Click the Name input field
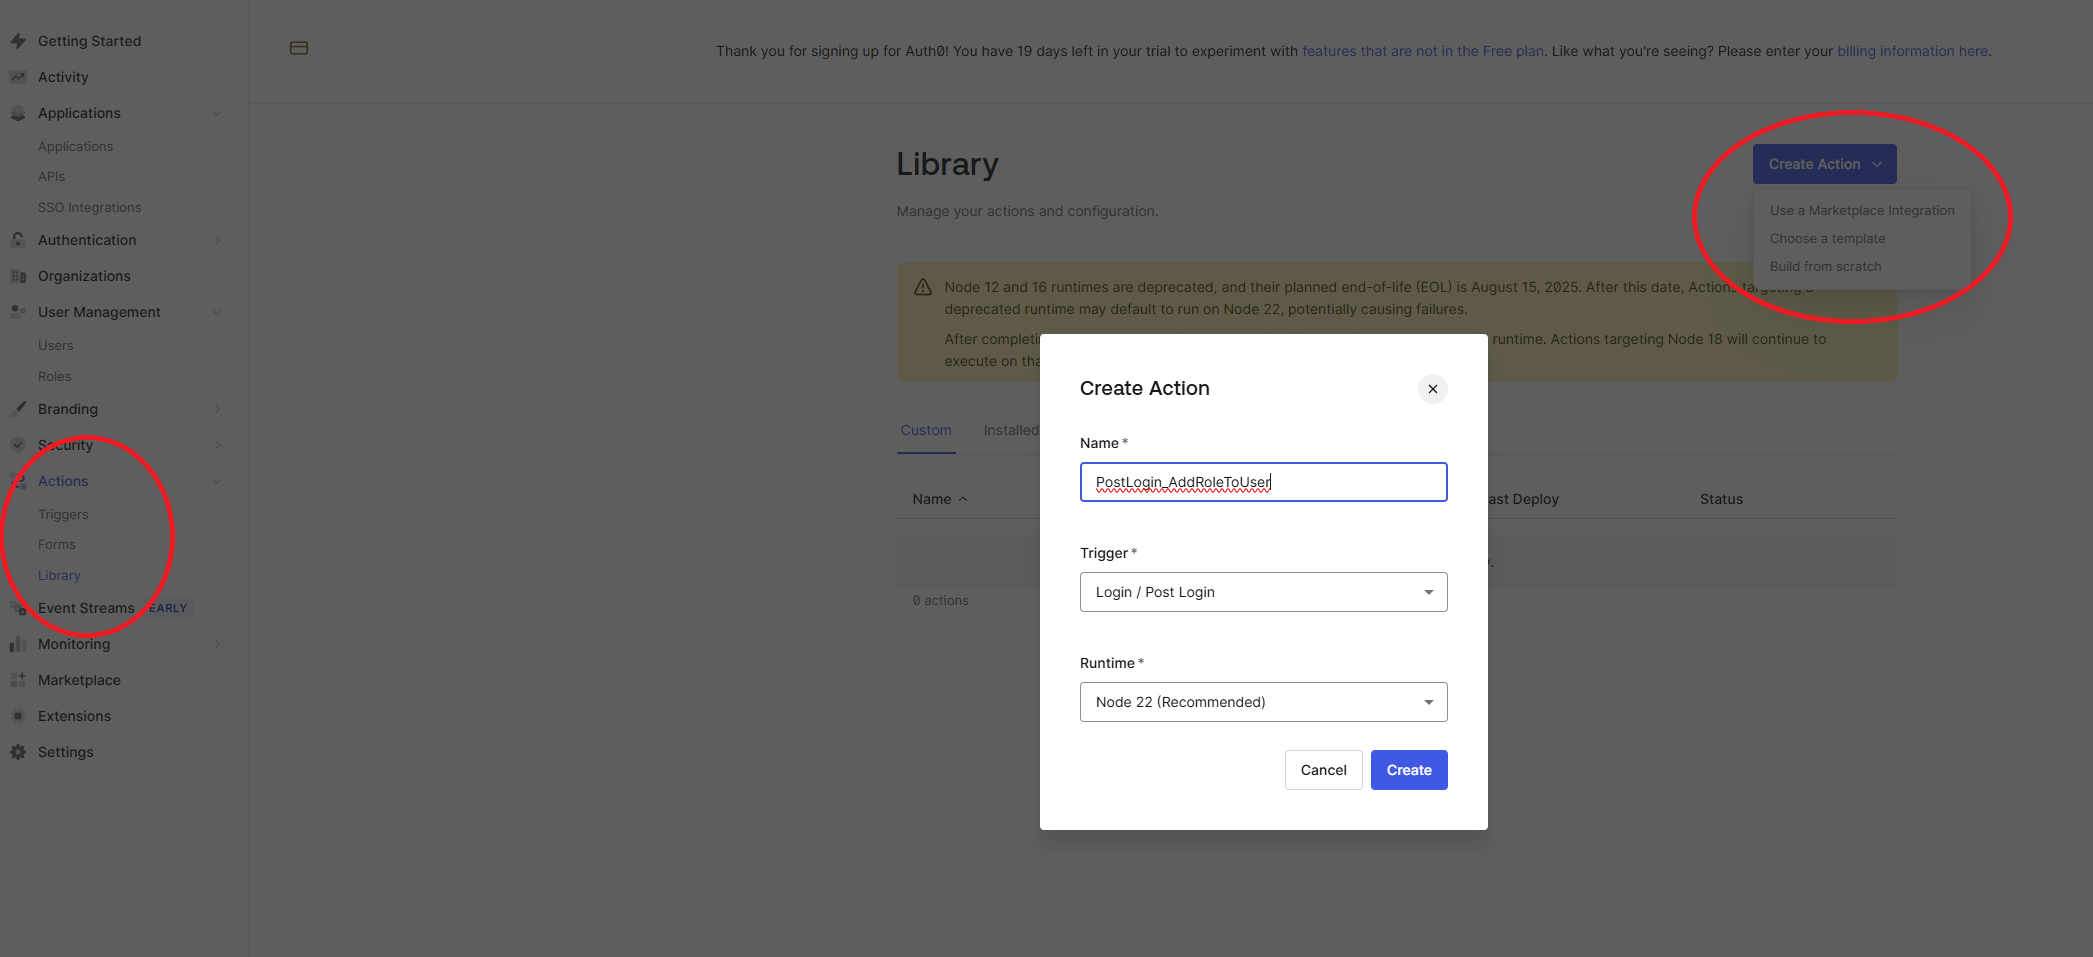 click(1263, 482)
